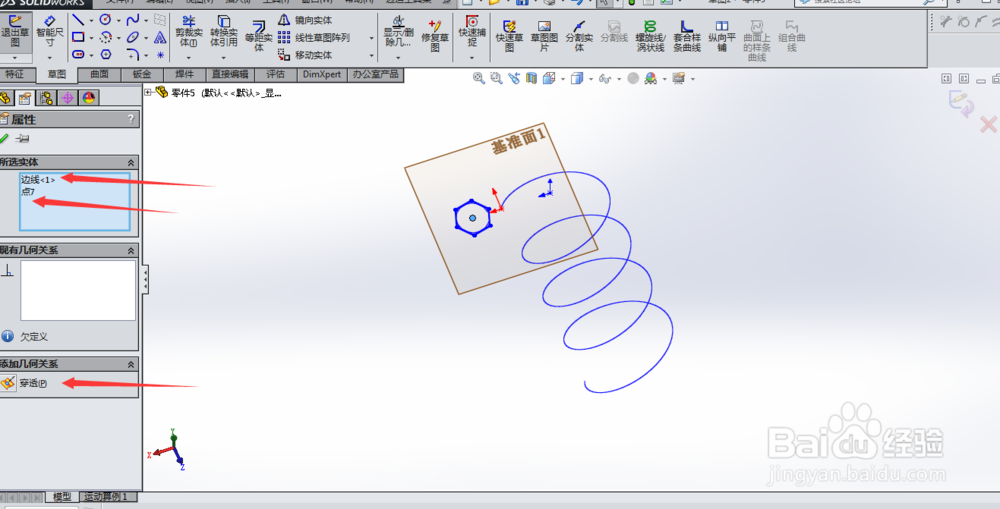Screen dimensions: 1000x509
Task: Select the sketch Text (A) tool
Action: click(160, 38)
